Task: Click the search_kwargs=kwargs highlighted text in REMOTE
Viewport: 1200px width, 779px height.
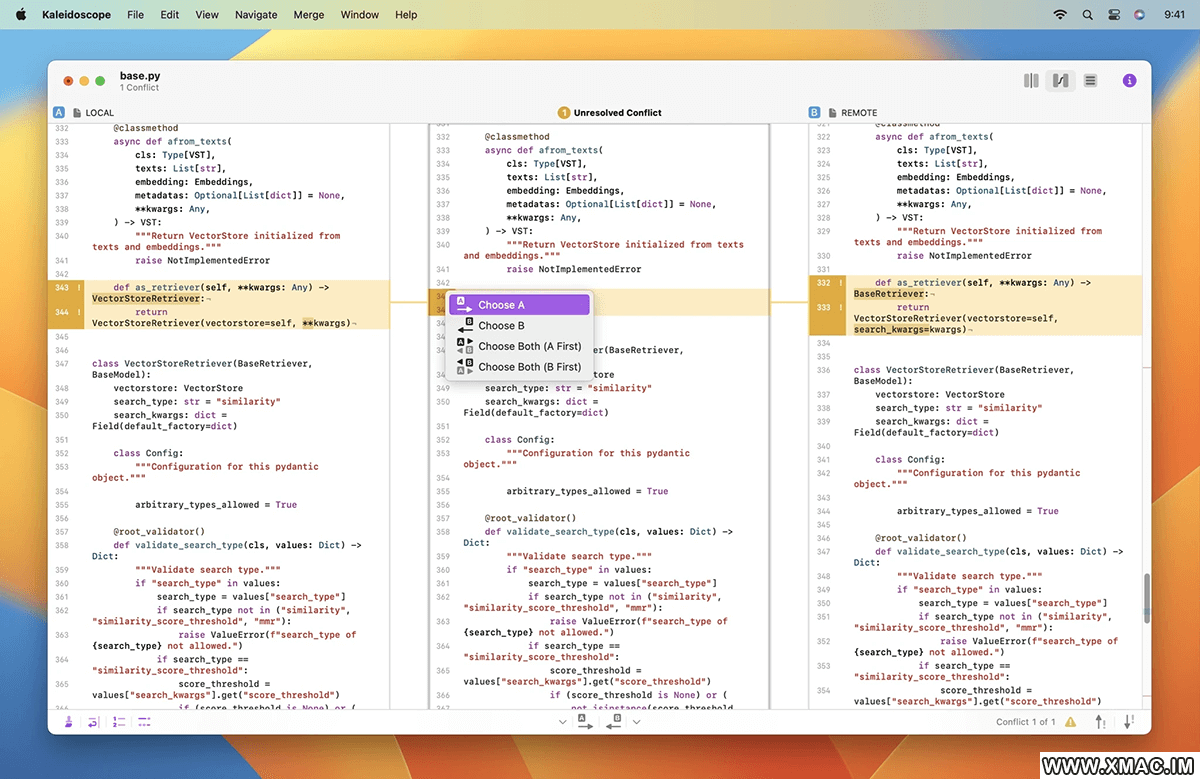Action: [x=910, y=330]
